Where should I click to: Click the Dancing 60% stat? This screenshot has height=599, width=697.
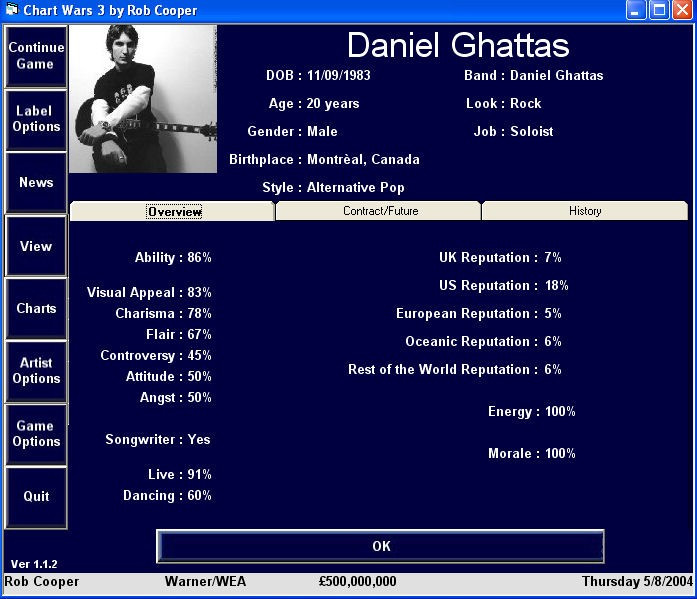click(168, 496)
